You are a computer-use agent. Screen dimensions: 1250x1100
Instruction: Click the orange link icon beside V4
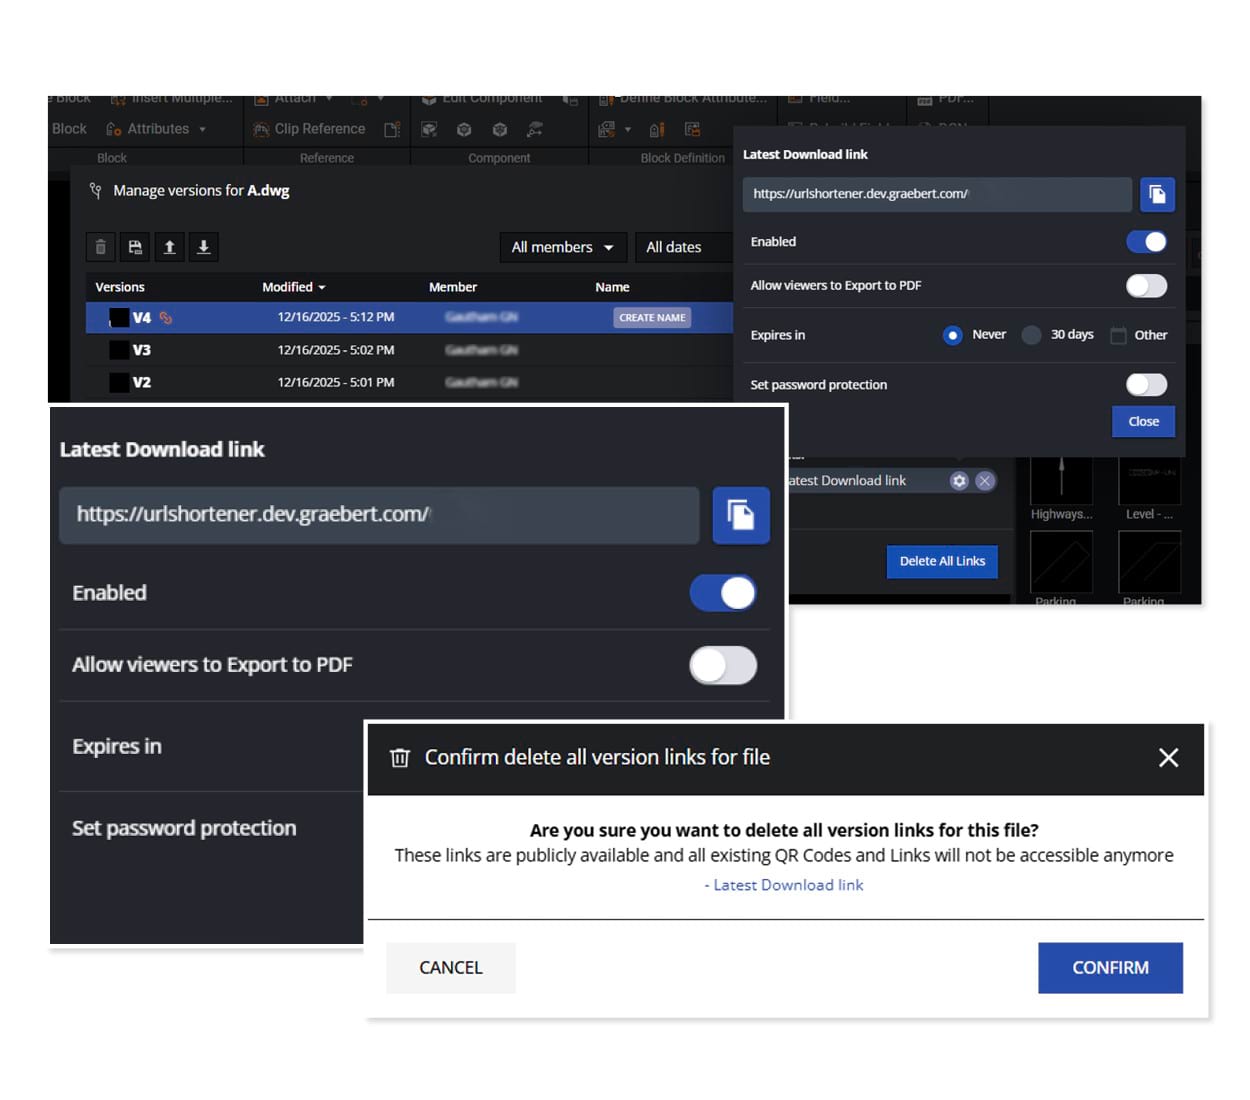click(x=166, y=318)
